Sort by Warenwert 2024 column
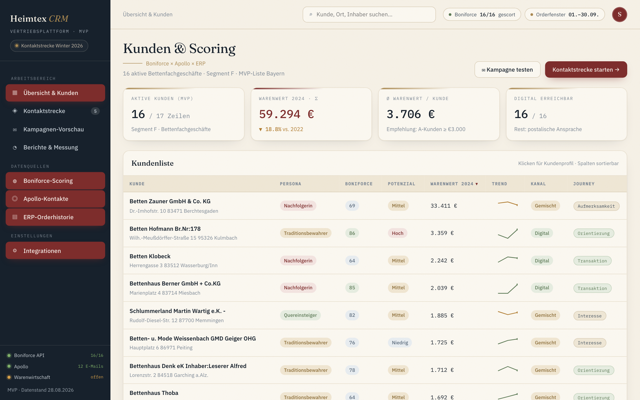 454,184
